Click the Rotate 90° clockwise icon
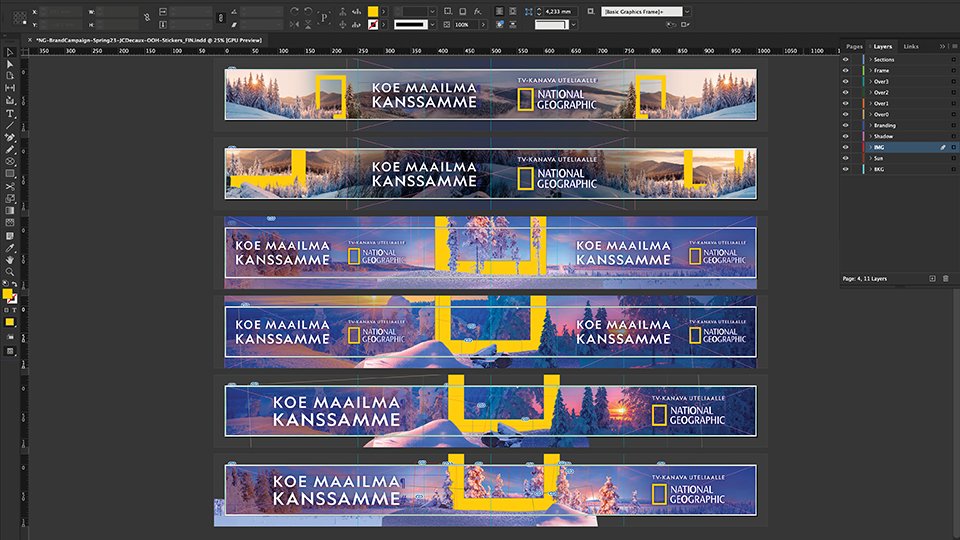Viewport: 960px width, 540px height. [x=295, y=12]
